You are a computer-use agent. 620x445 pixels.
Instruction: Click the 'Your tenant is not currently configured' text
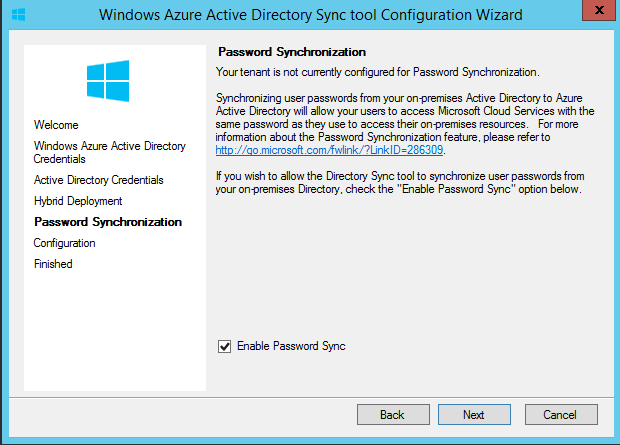(x=377, y=72)
